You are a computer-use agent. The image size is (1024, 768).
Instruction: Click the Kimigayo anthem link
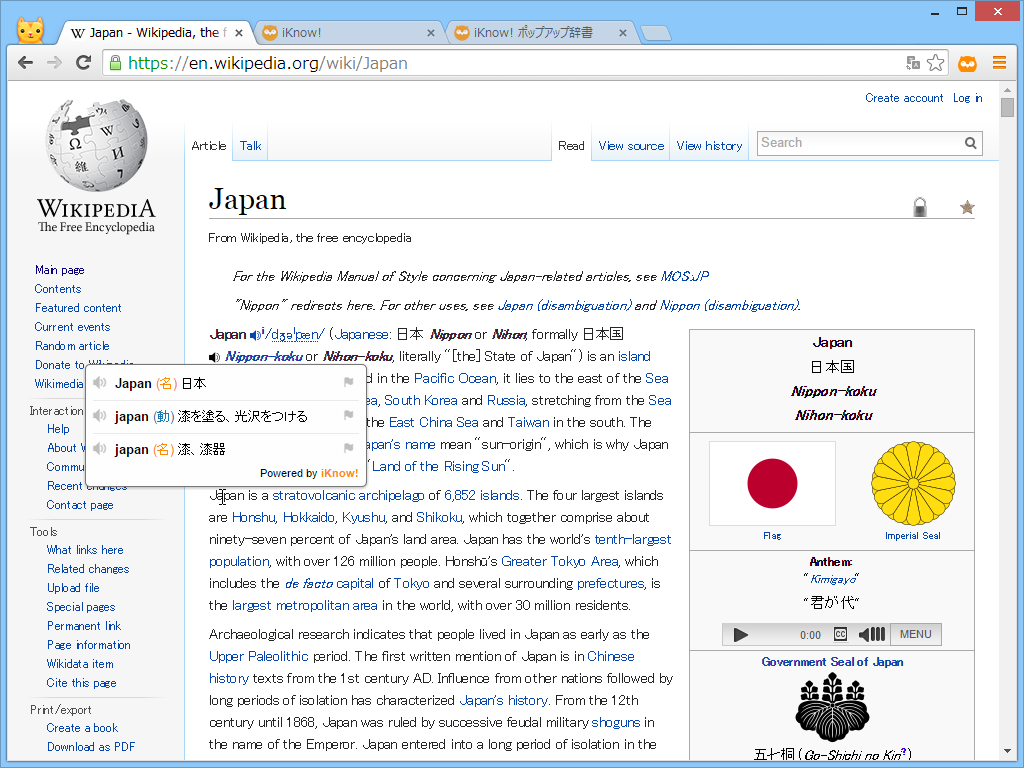[x=833, y=579]
